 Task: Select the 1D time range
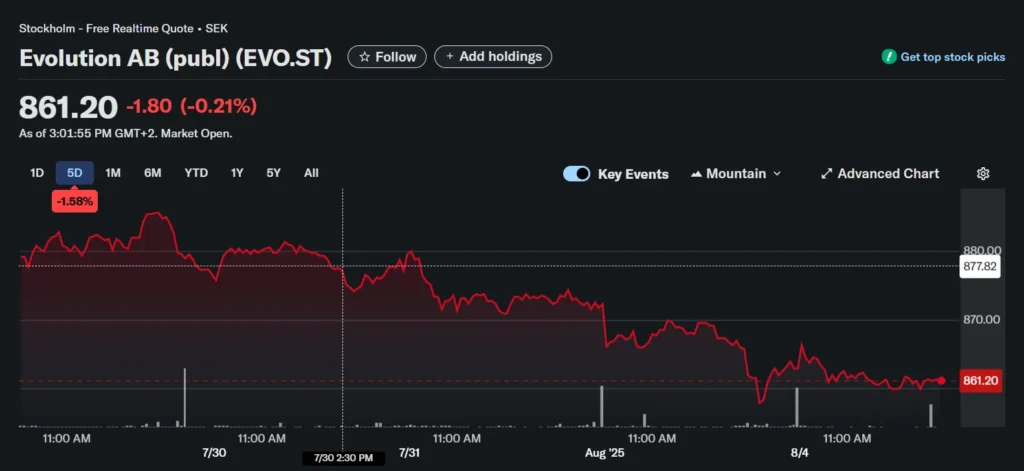click(37, 173)
